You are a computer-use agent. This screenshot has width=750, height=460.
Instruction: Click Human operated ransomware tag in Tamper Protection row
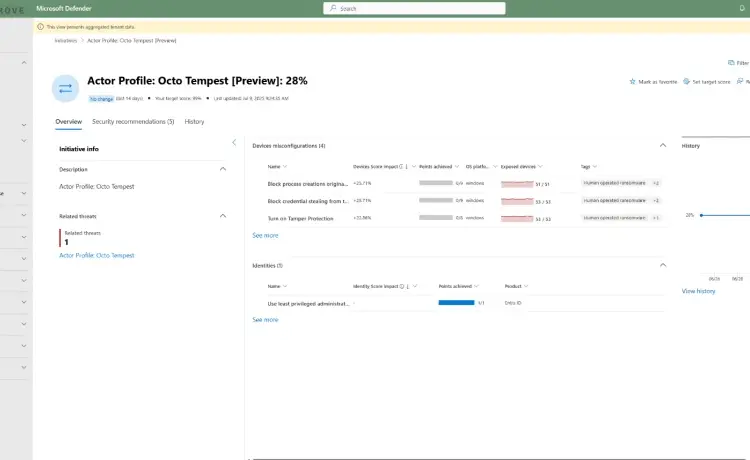point(615,218)
